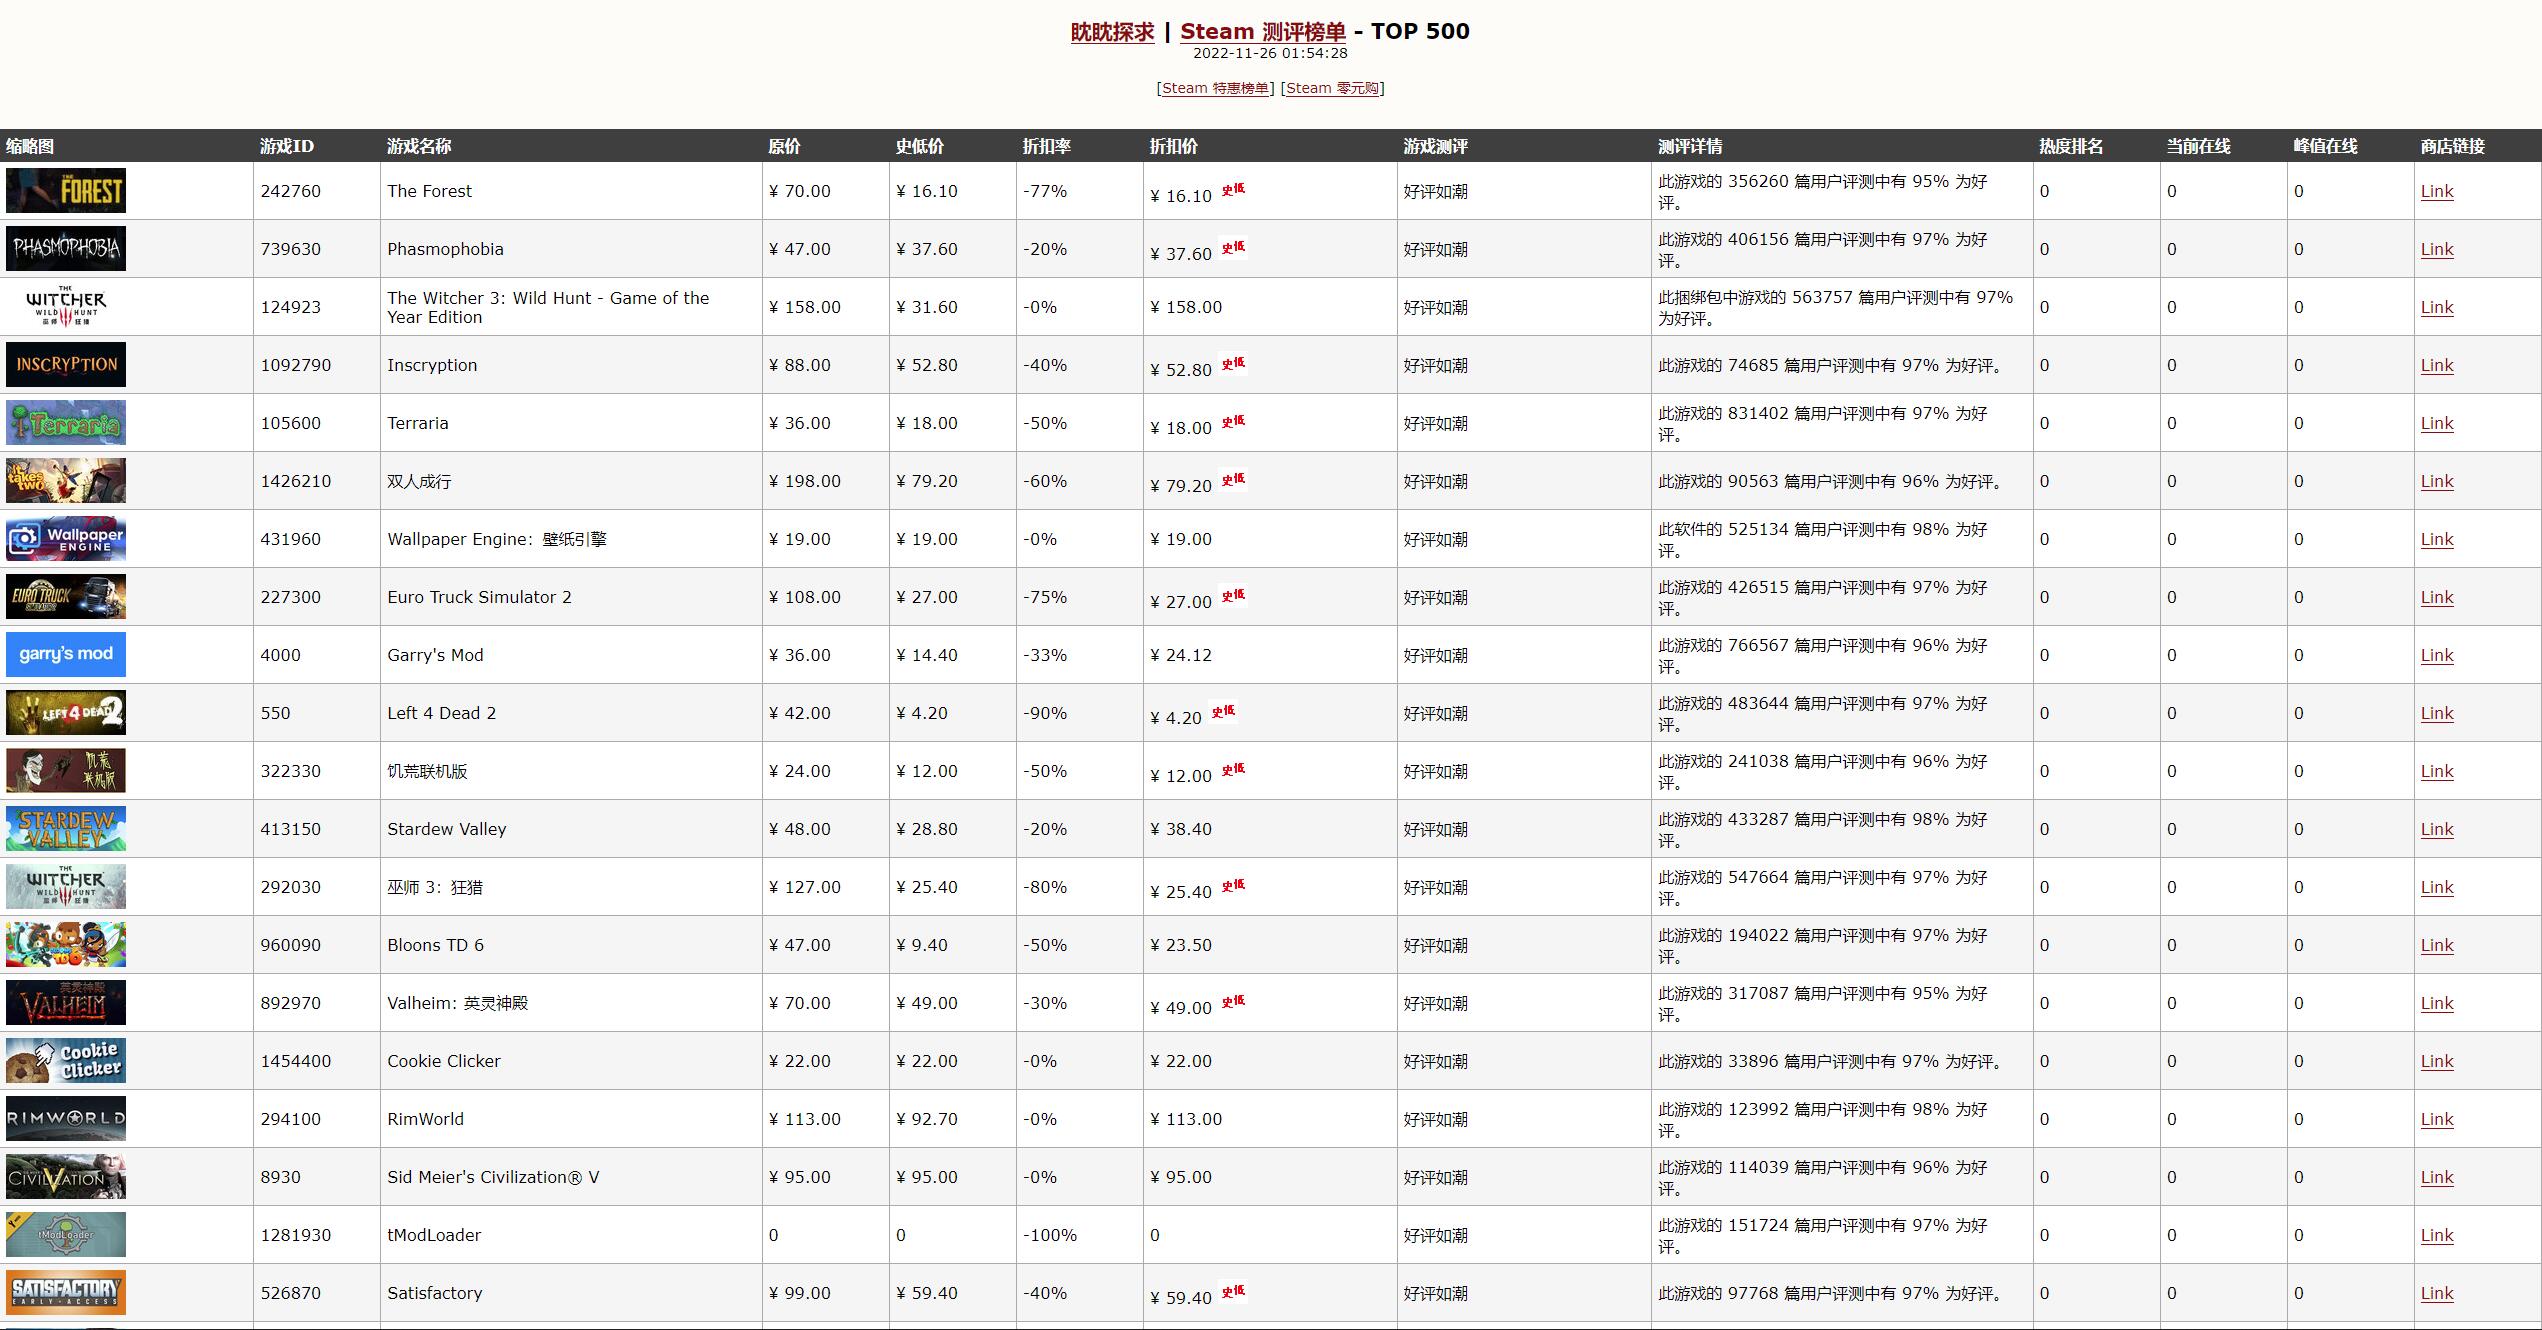Screen dimensions: 2542x1330
Task: Open the 眈眈探求 title link
Action: pyautogui.click(x=1112, y=32)
